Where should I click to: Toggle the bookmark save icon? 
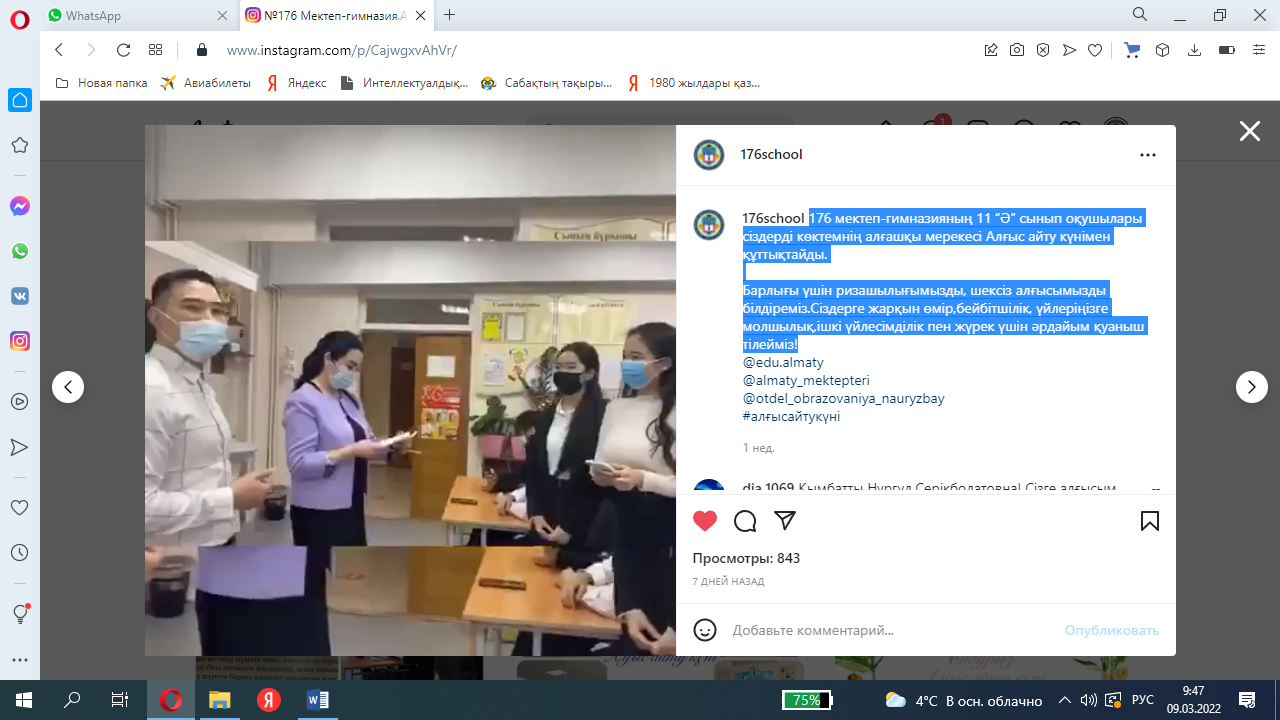1150,521
